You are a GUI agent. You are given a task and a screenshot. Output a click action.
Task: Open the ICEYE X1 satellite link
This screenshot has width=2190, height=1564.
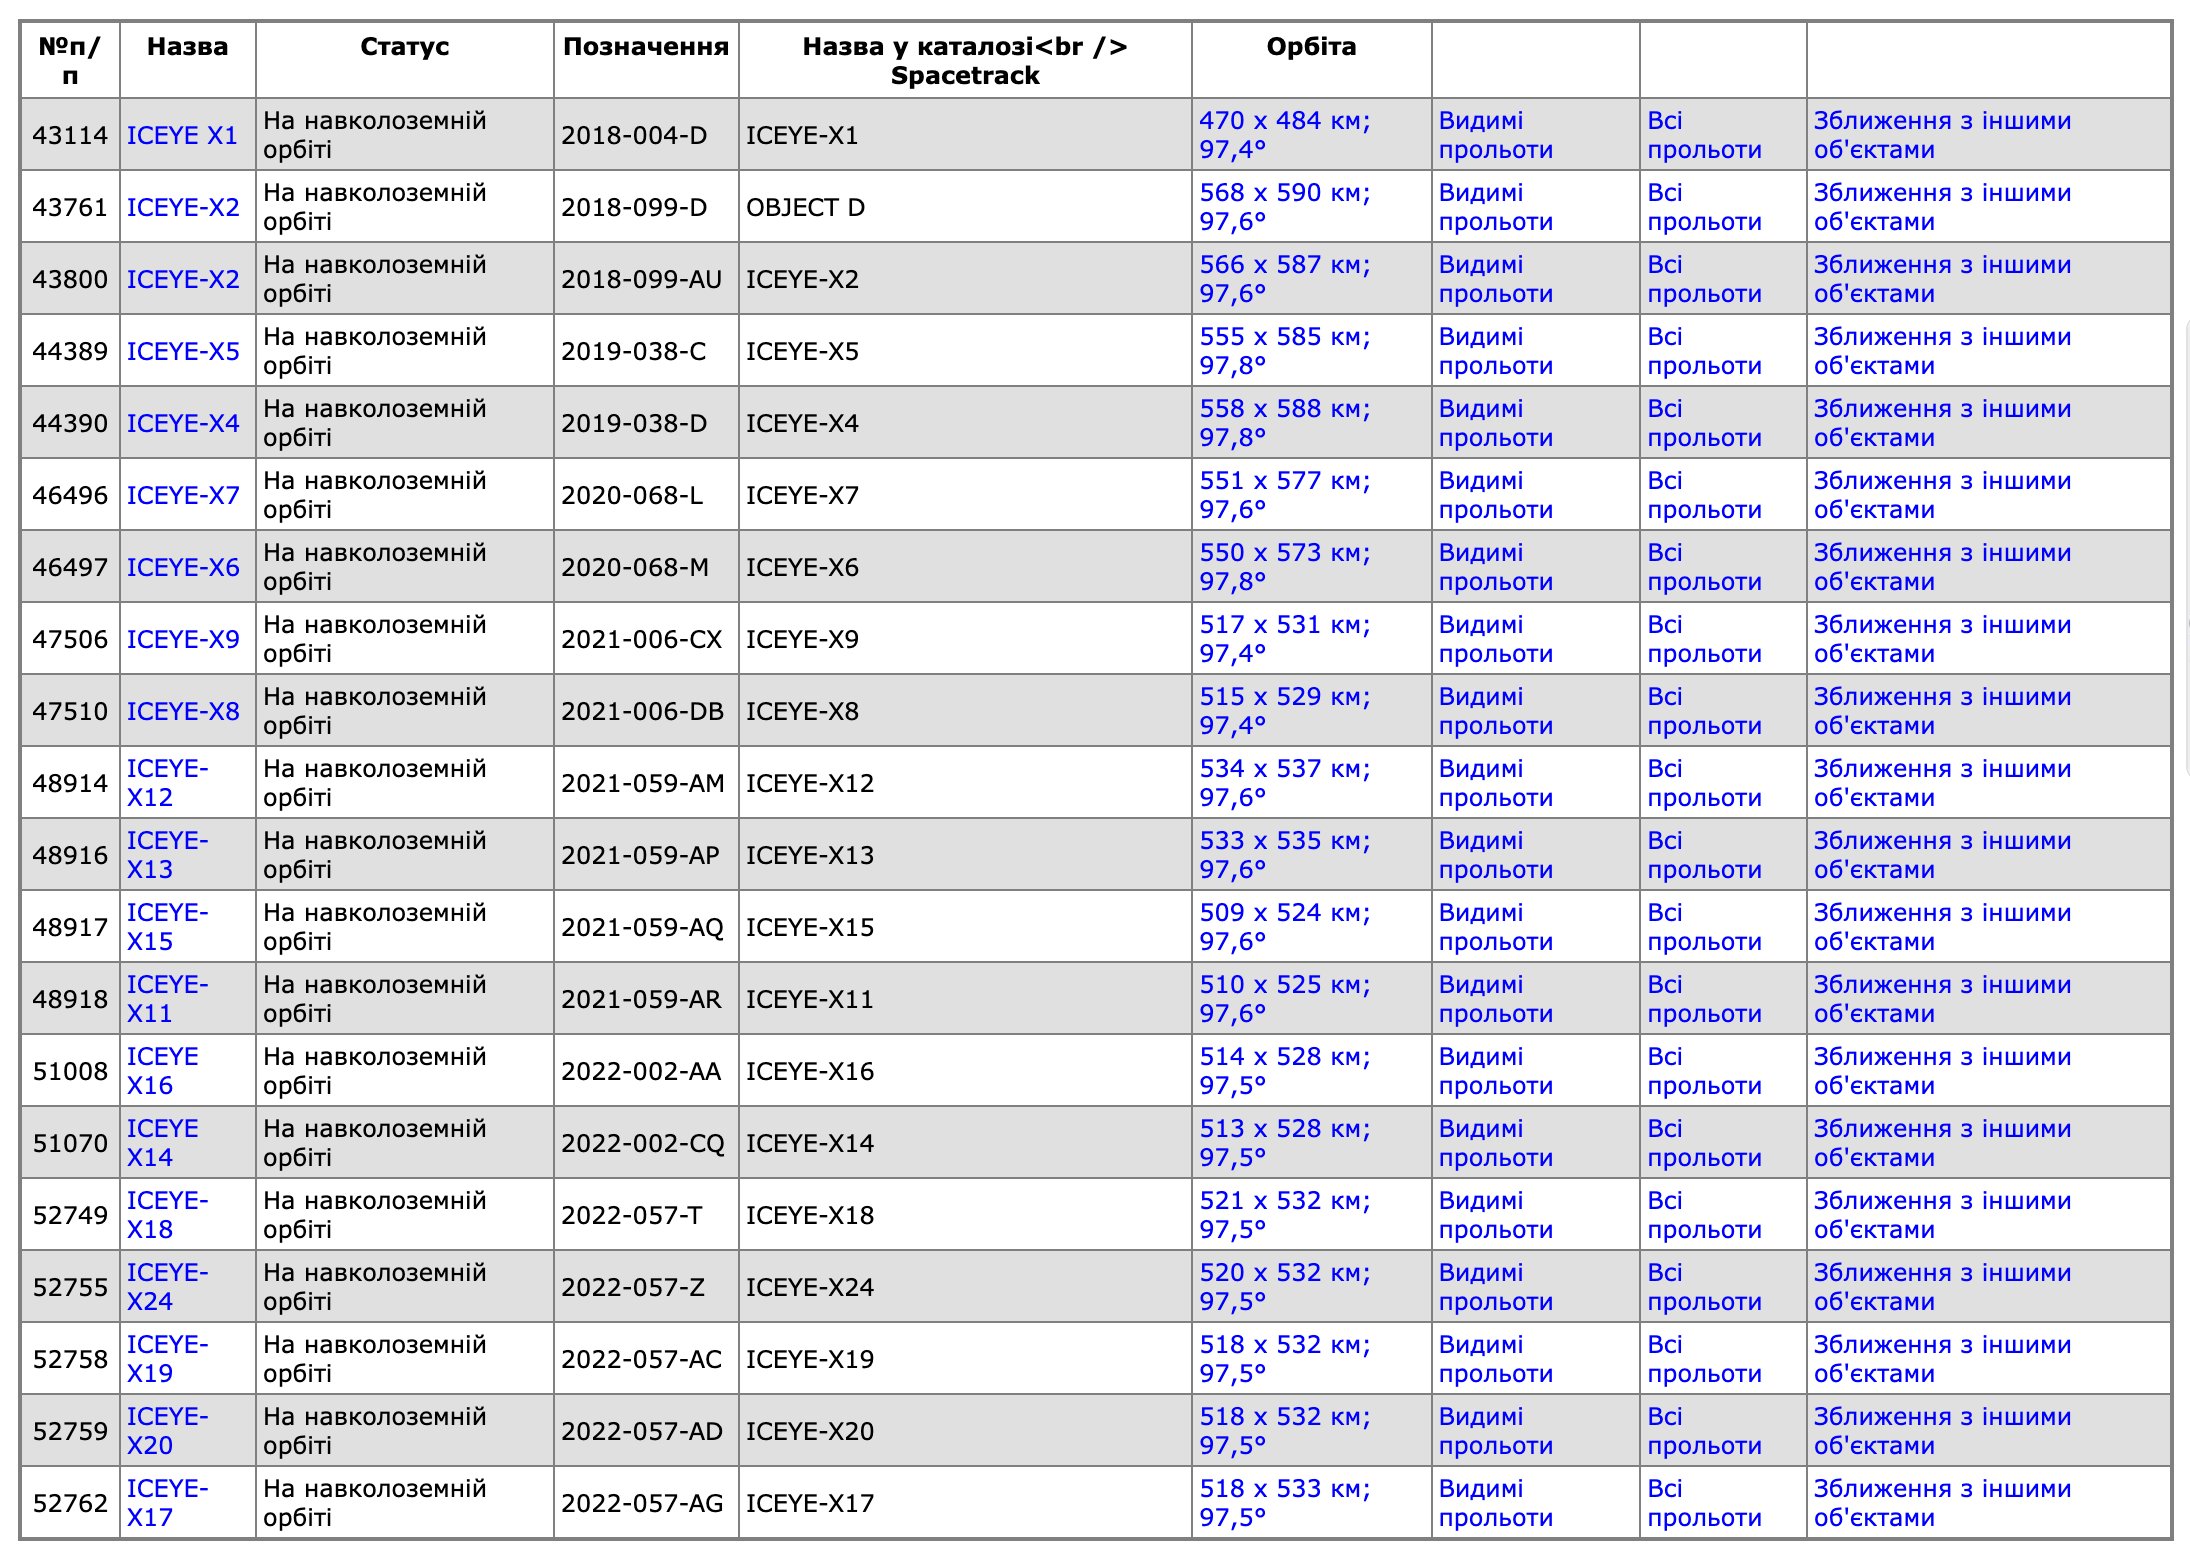pyautogui.click(x=182, y=135)
